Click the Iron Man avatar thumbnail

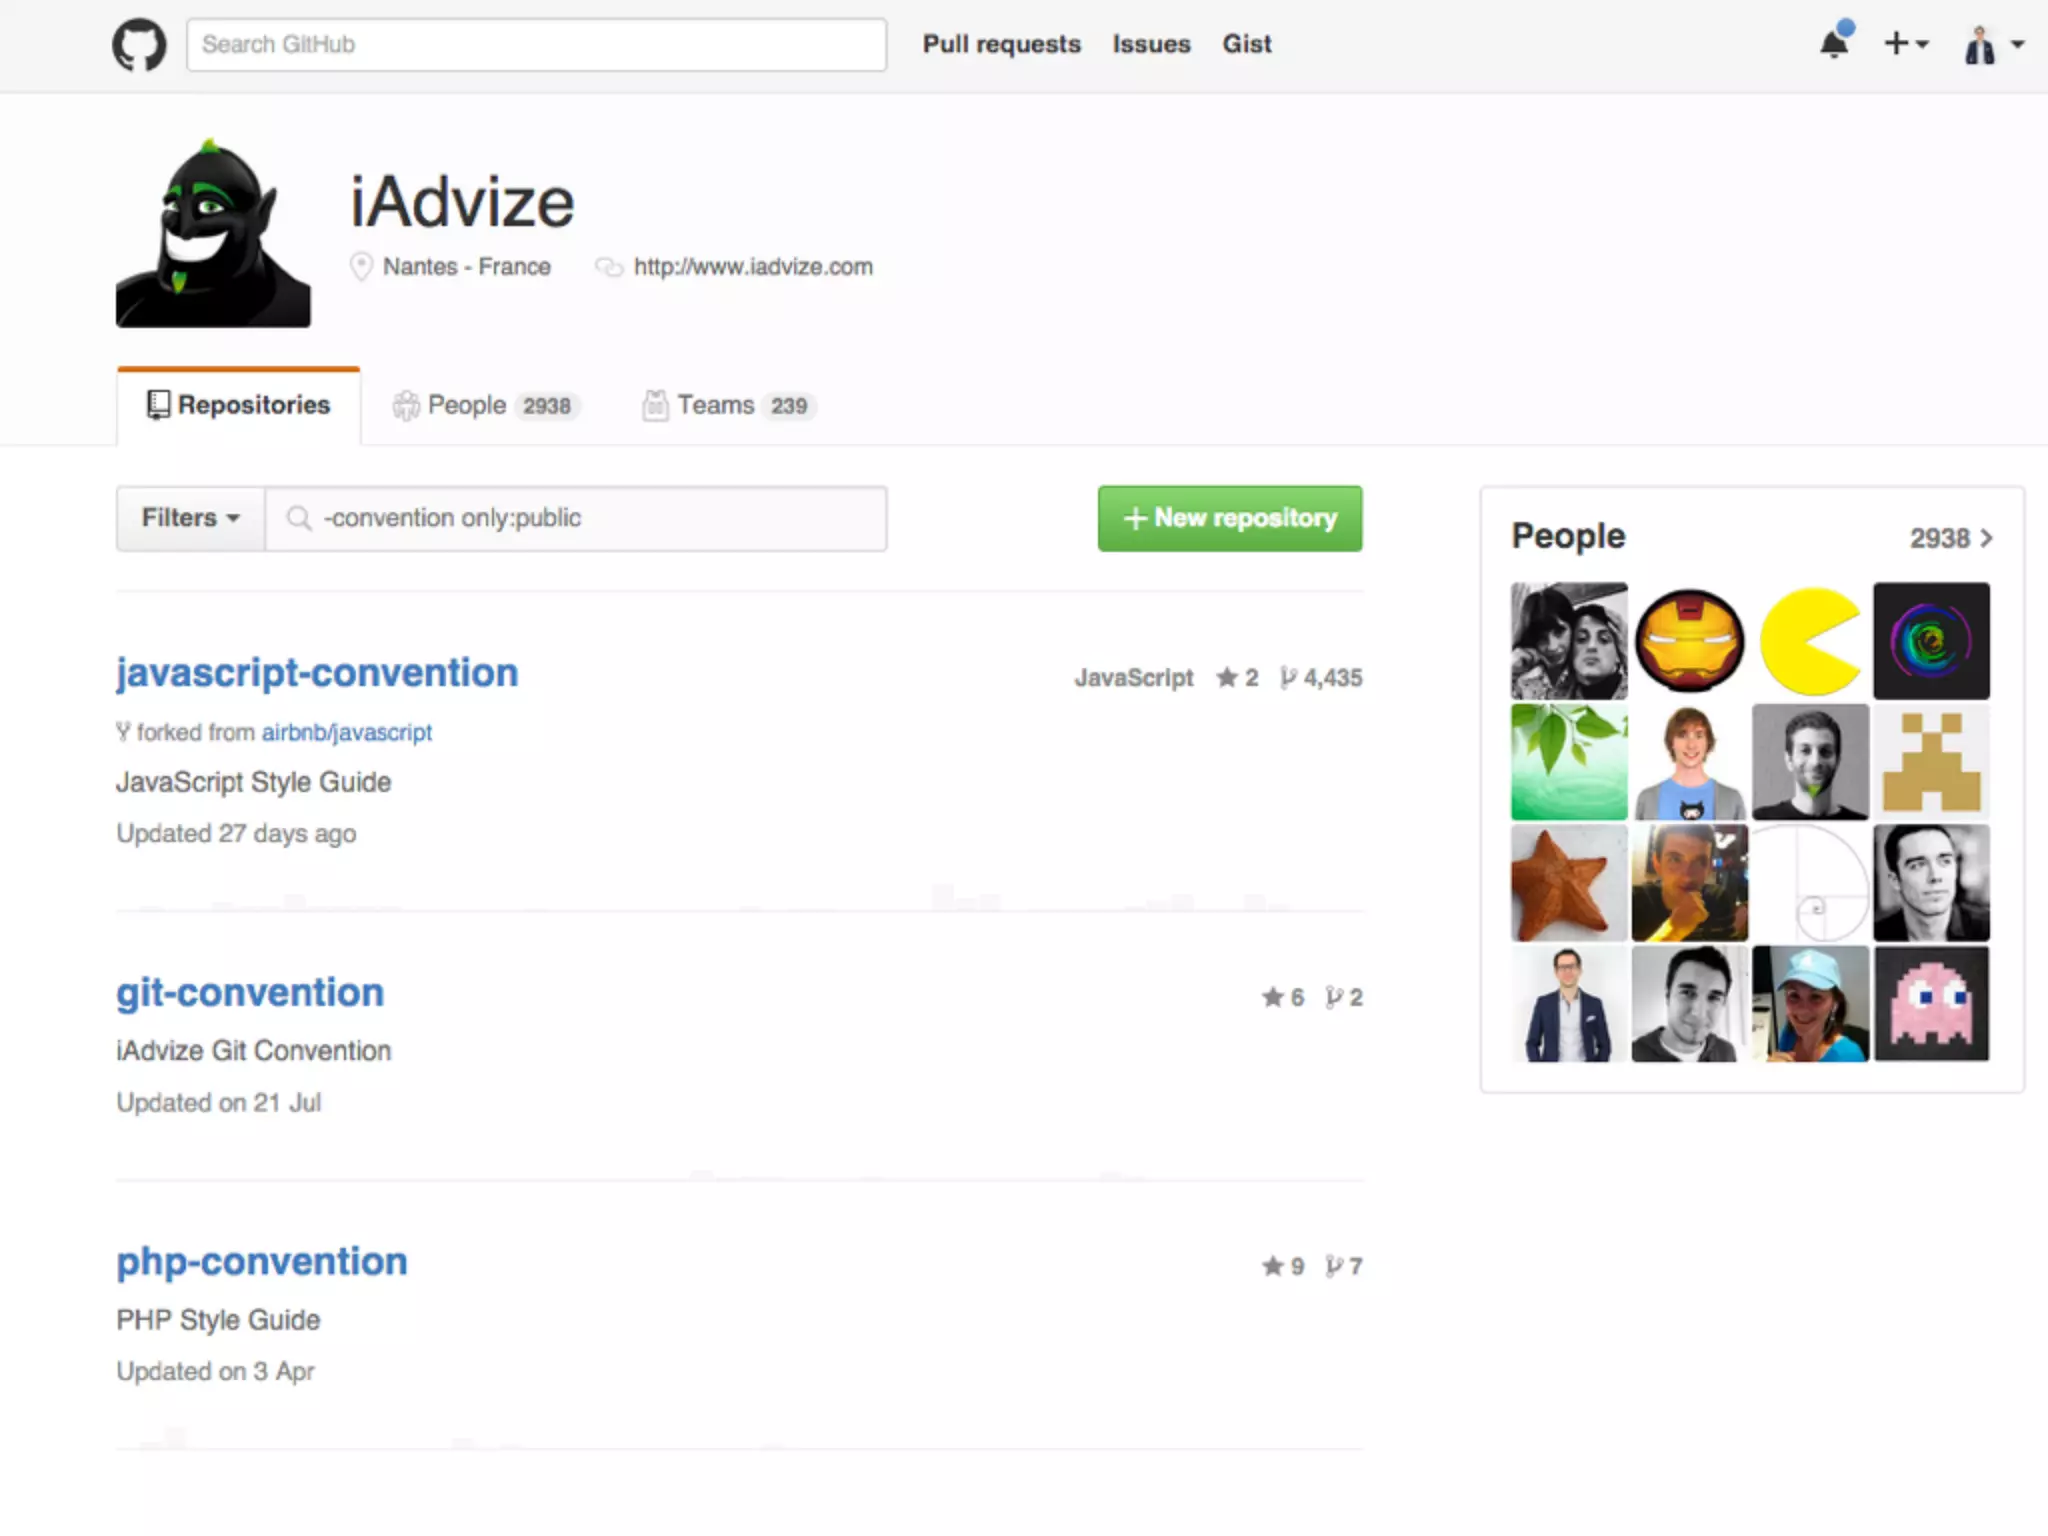tap(1689, 641)
